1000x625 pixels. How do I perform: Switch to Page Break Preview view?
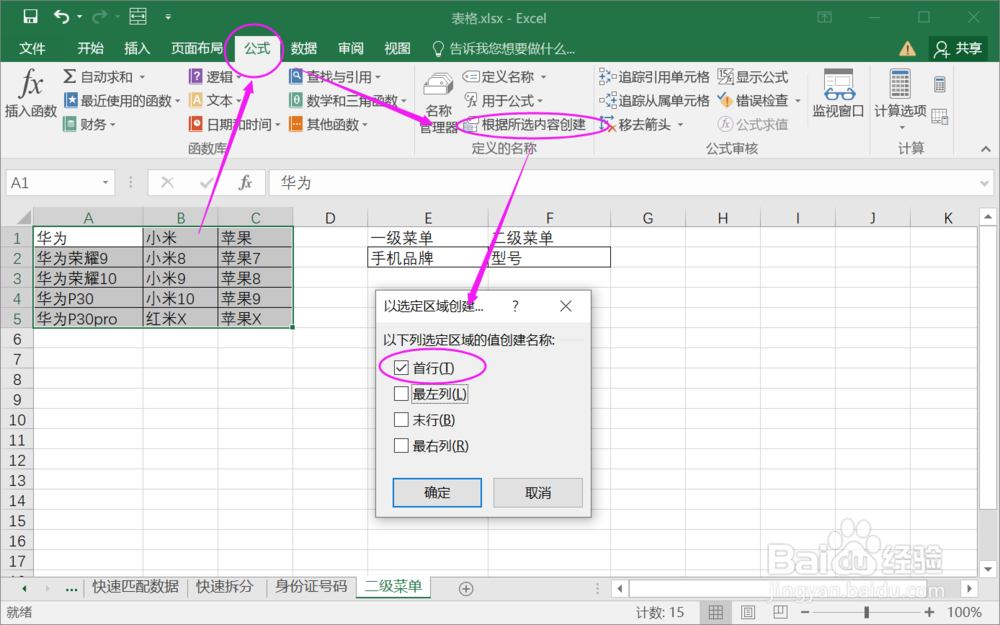780,612
